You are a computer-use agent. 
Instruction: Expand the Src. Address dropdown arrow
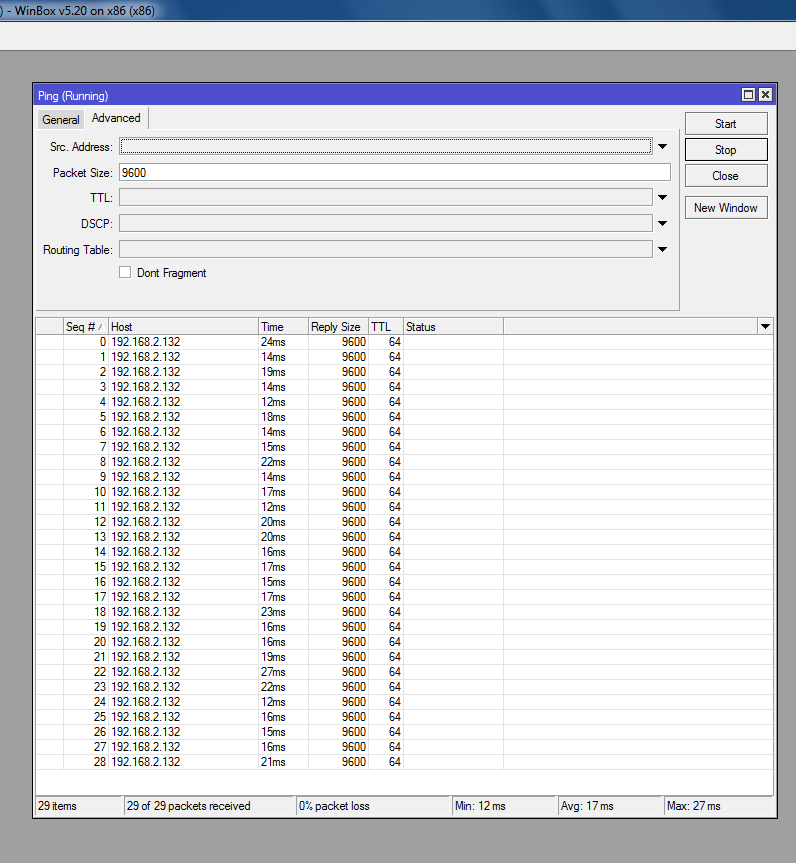pyautogui.click(x=662, y=147)
